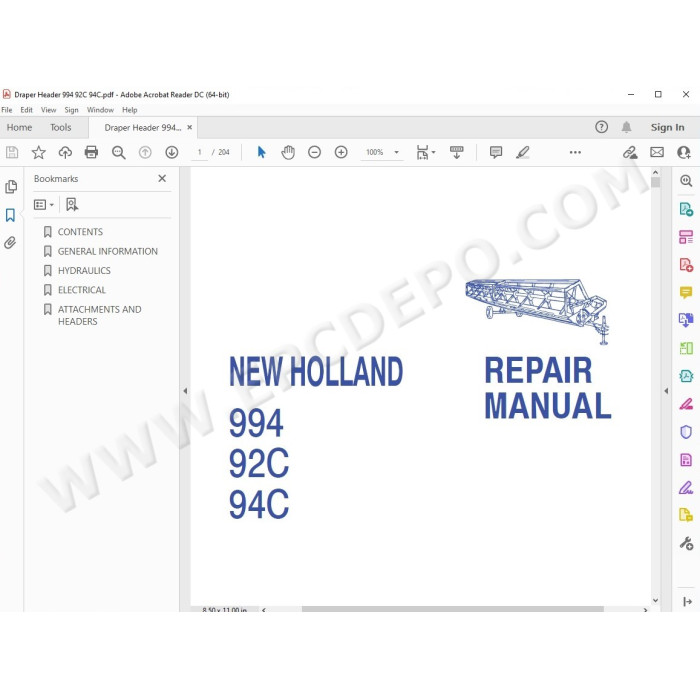The width and height of the screenshot is (700, 700).
Task: Open the notifications bell icon
Action: pos(627,127)
